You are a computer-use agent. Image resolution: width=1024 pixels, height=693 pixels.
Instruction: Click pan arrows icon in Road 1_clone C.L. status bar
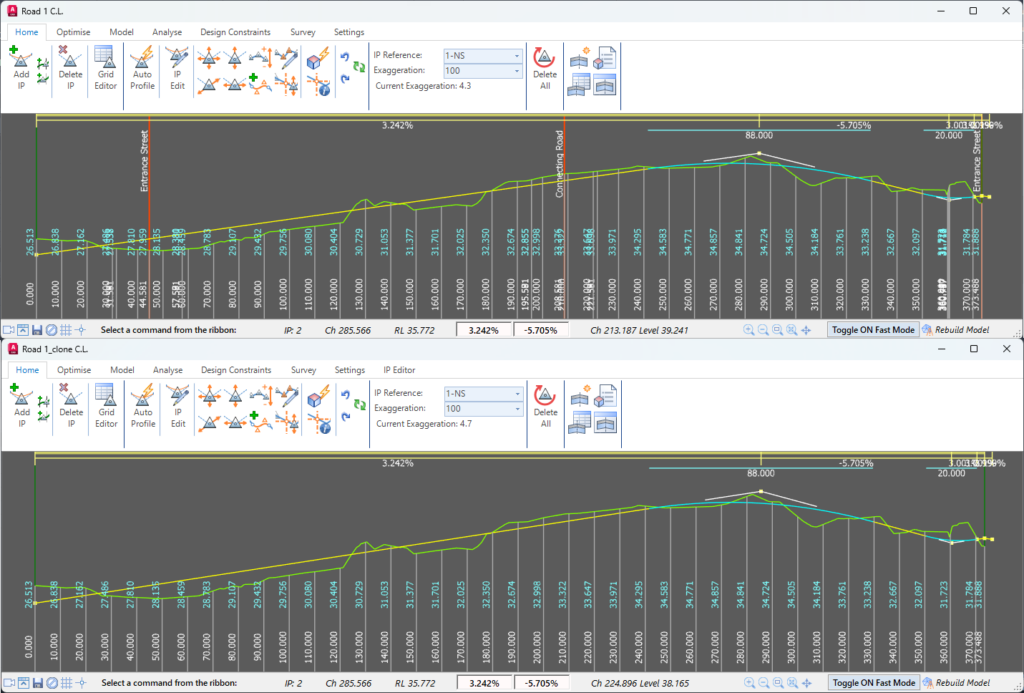(807, 683)
